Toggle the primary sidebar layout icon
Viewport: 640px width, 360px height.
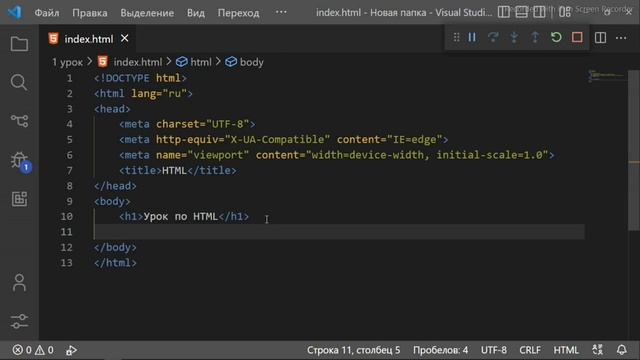tap(504, 12)
